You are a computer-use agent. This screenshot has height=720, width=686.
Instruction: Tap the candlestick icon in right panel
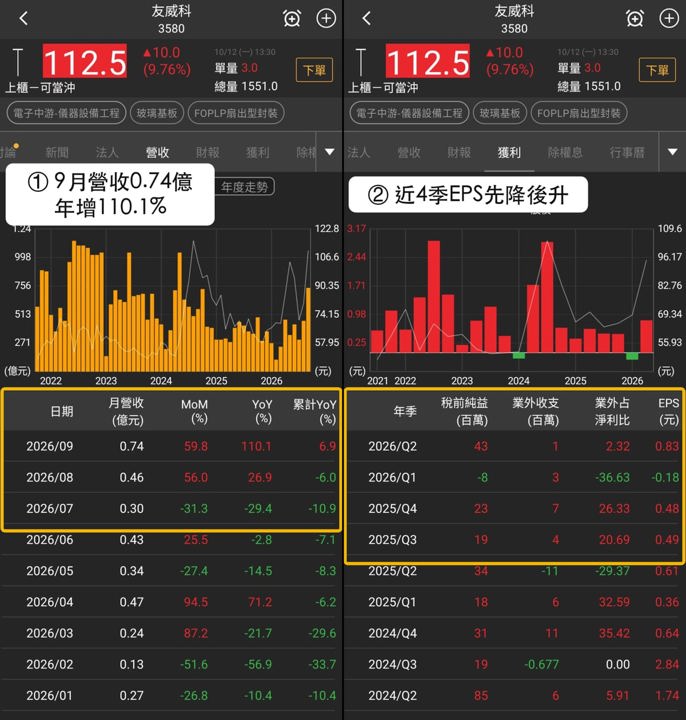360,62
